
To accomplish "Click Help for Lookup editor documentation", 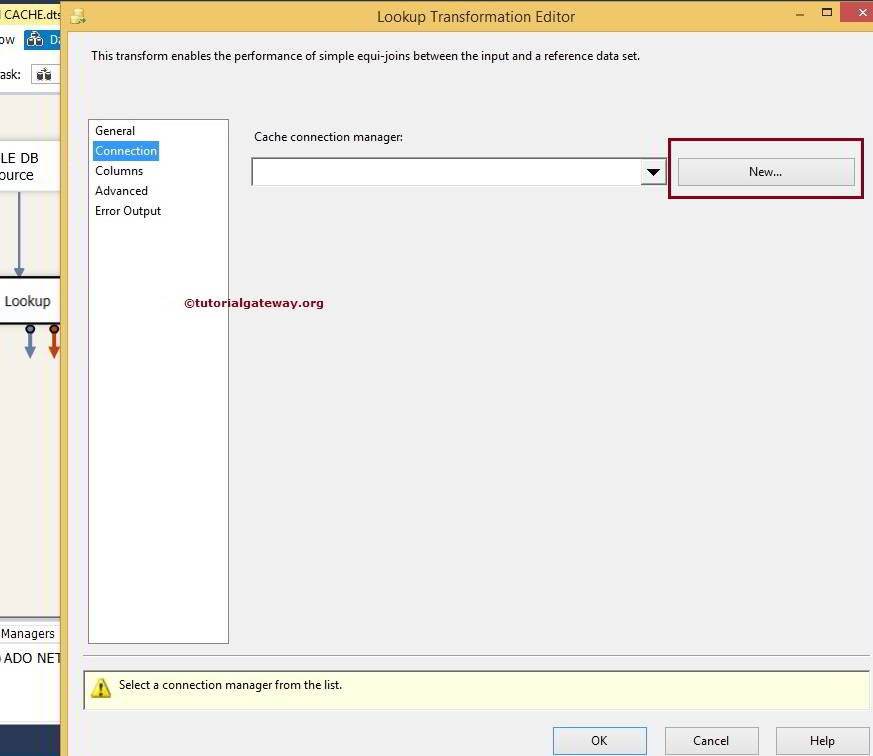I will click(x=820, y=740).
